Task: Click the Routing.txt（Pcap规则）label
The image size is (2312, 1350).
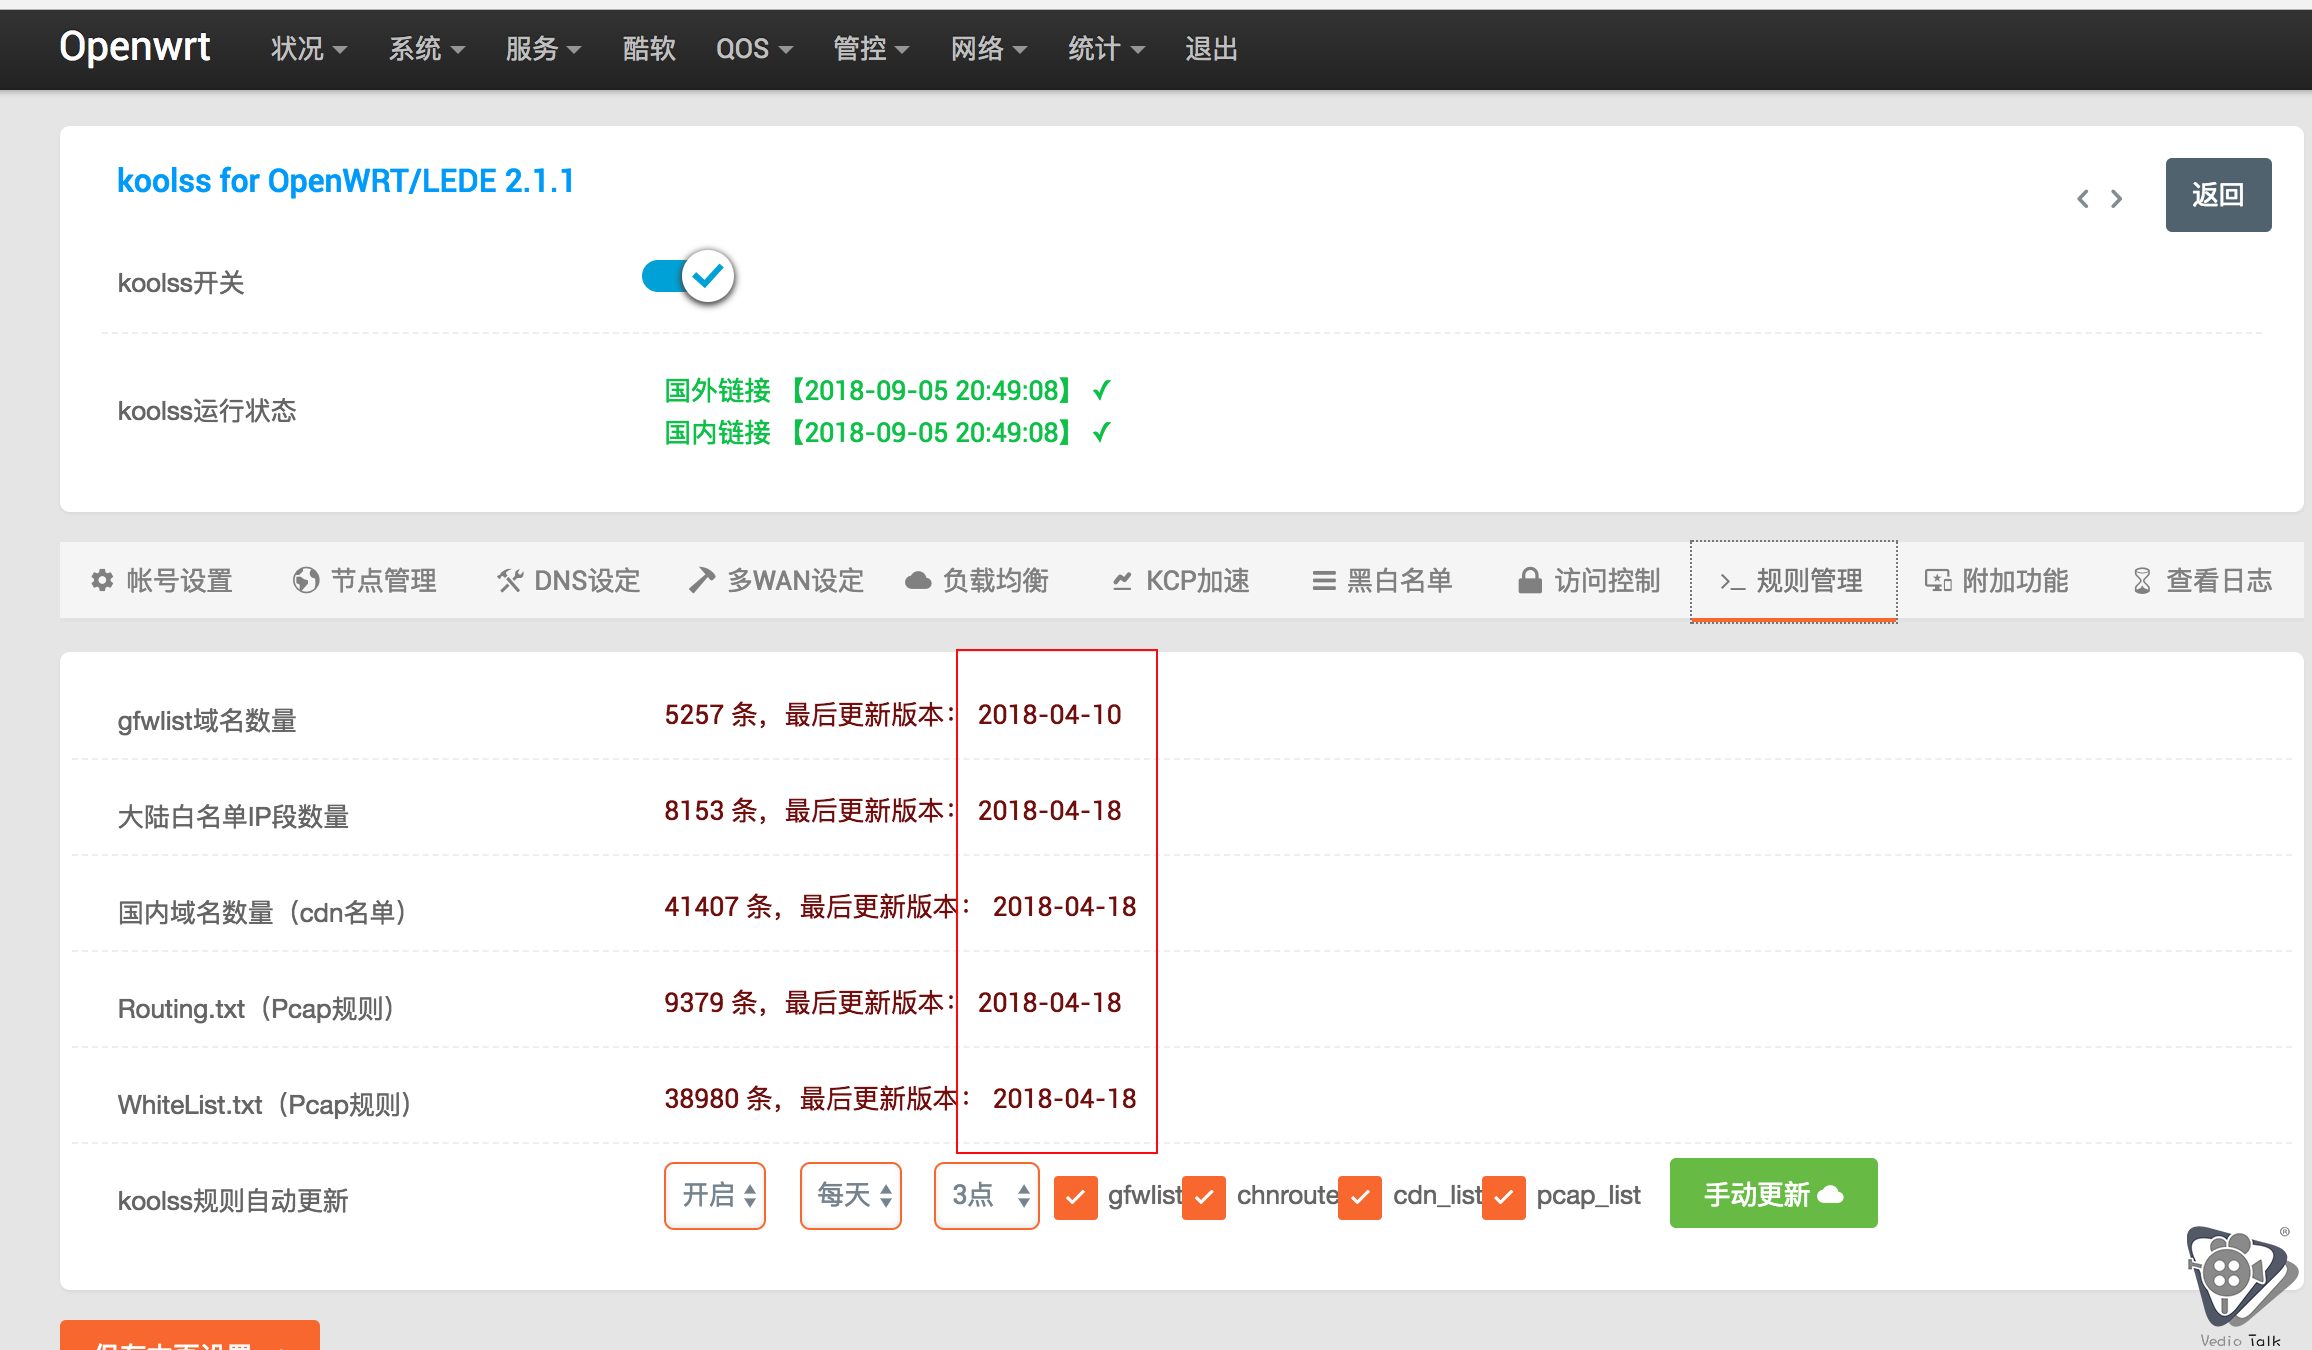Action: [x=259, y=1008]
